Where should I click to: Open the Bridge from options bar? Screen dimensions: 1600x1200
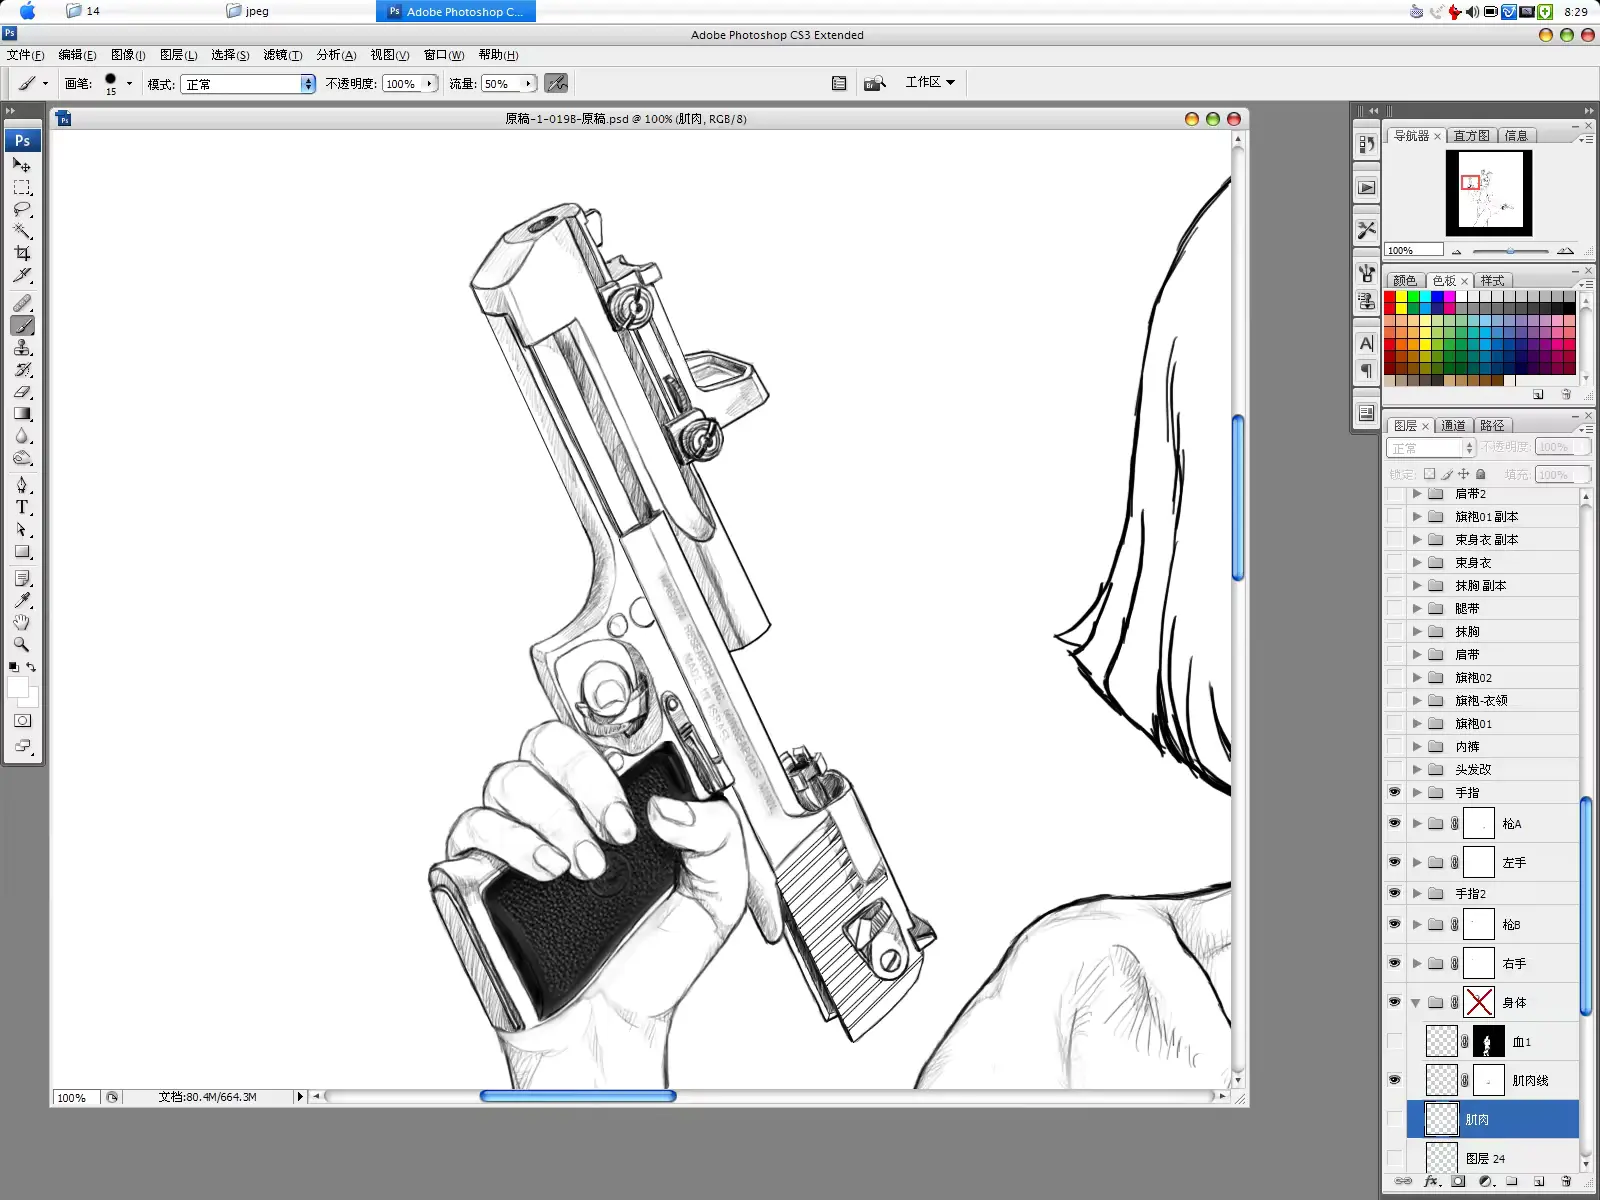tap(875, 83)
